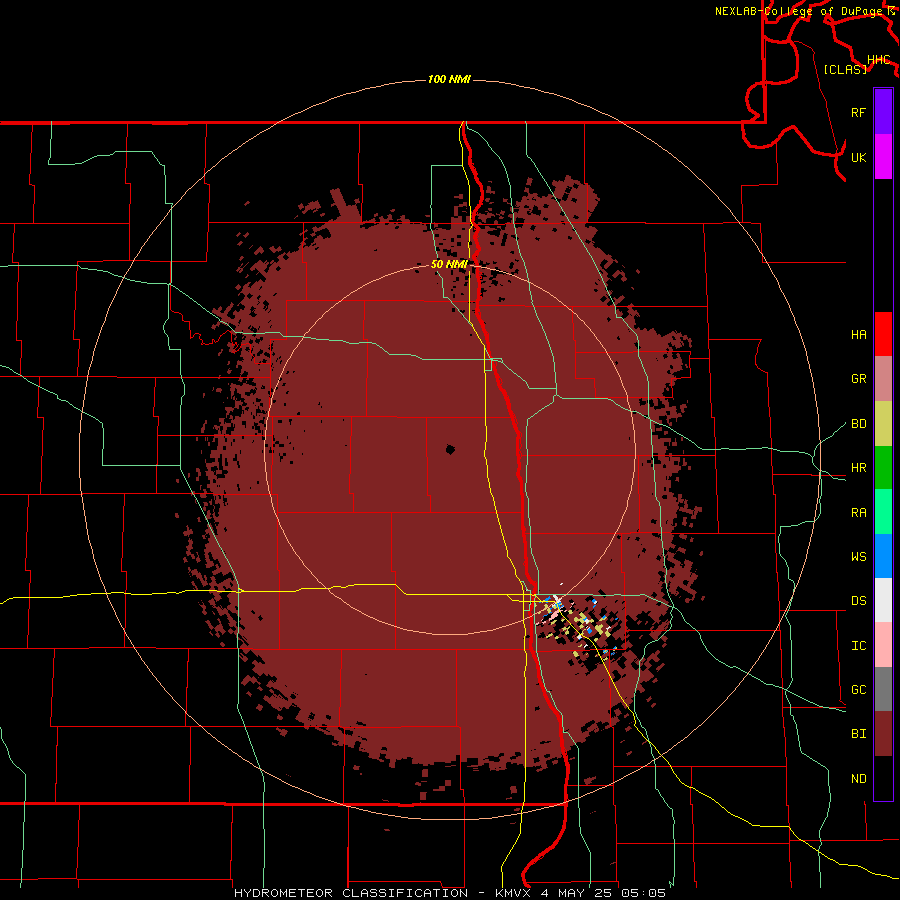Click the GR legend label
The height and width of the screenshot is (900, 900).
point(859,379)
